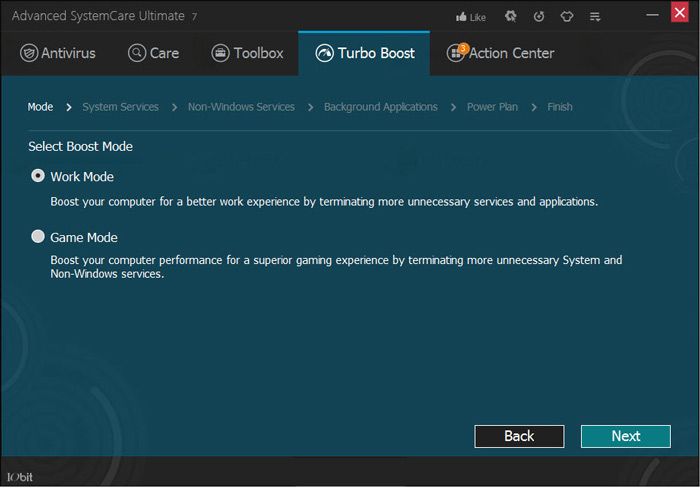700x487 pixels.
Task: Go to Finish step
Action: click(560, 107)
